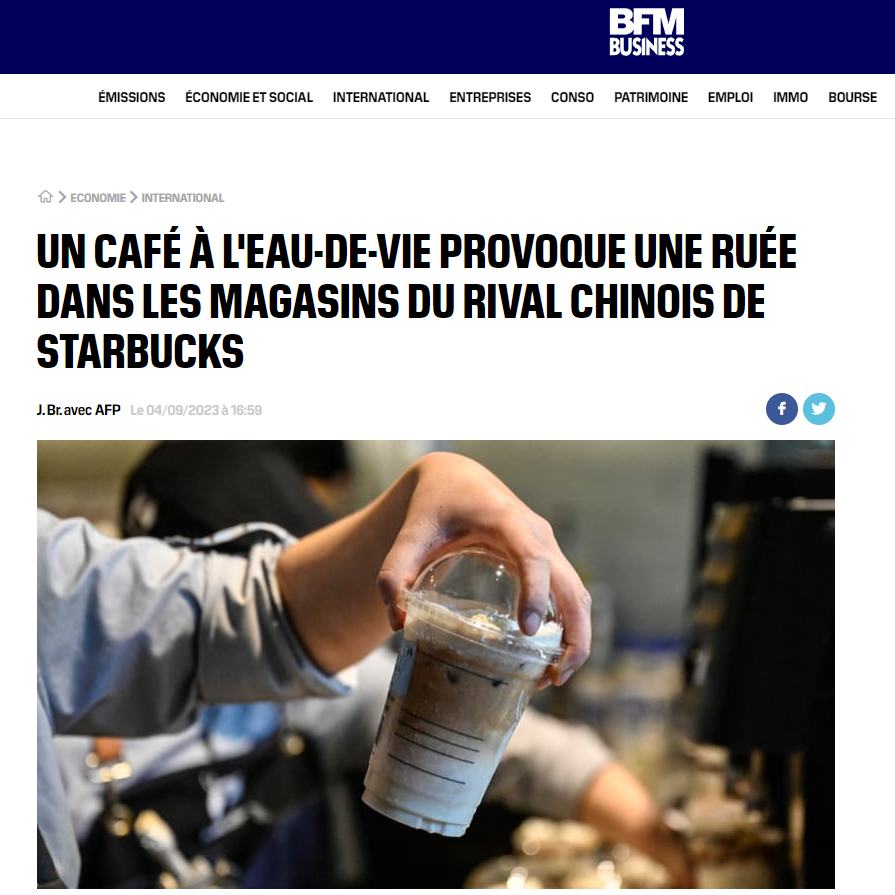The image size is (895, 895).
Task: Go to home via house breadcrumb icon
Action: coord(45,197)
